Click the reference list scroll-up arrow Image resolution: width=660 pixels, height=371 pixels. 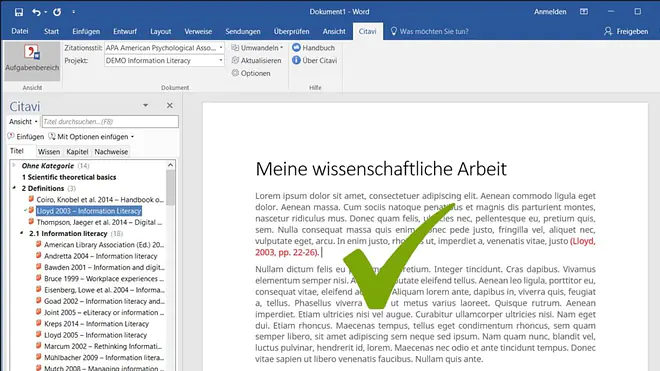point(170,165)
